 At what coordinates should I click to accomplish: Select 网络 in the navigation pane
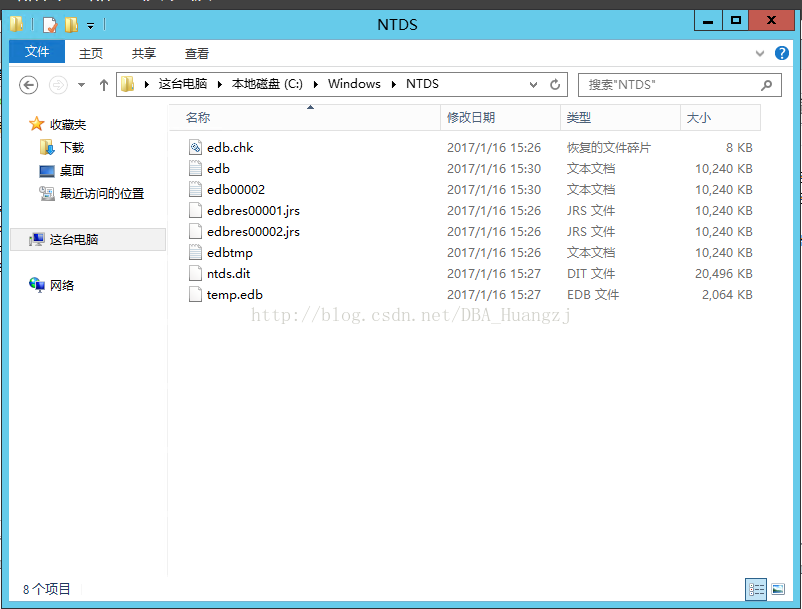pyautogui.click(x=62, y=285)
